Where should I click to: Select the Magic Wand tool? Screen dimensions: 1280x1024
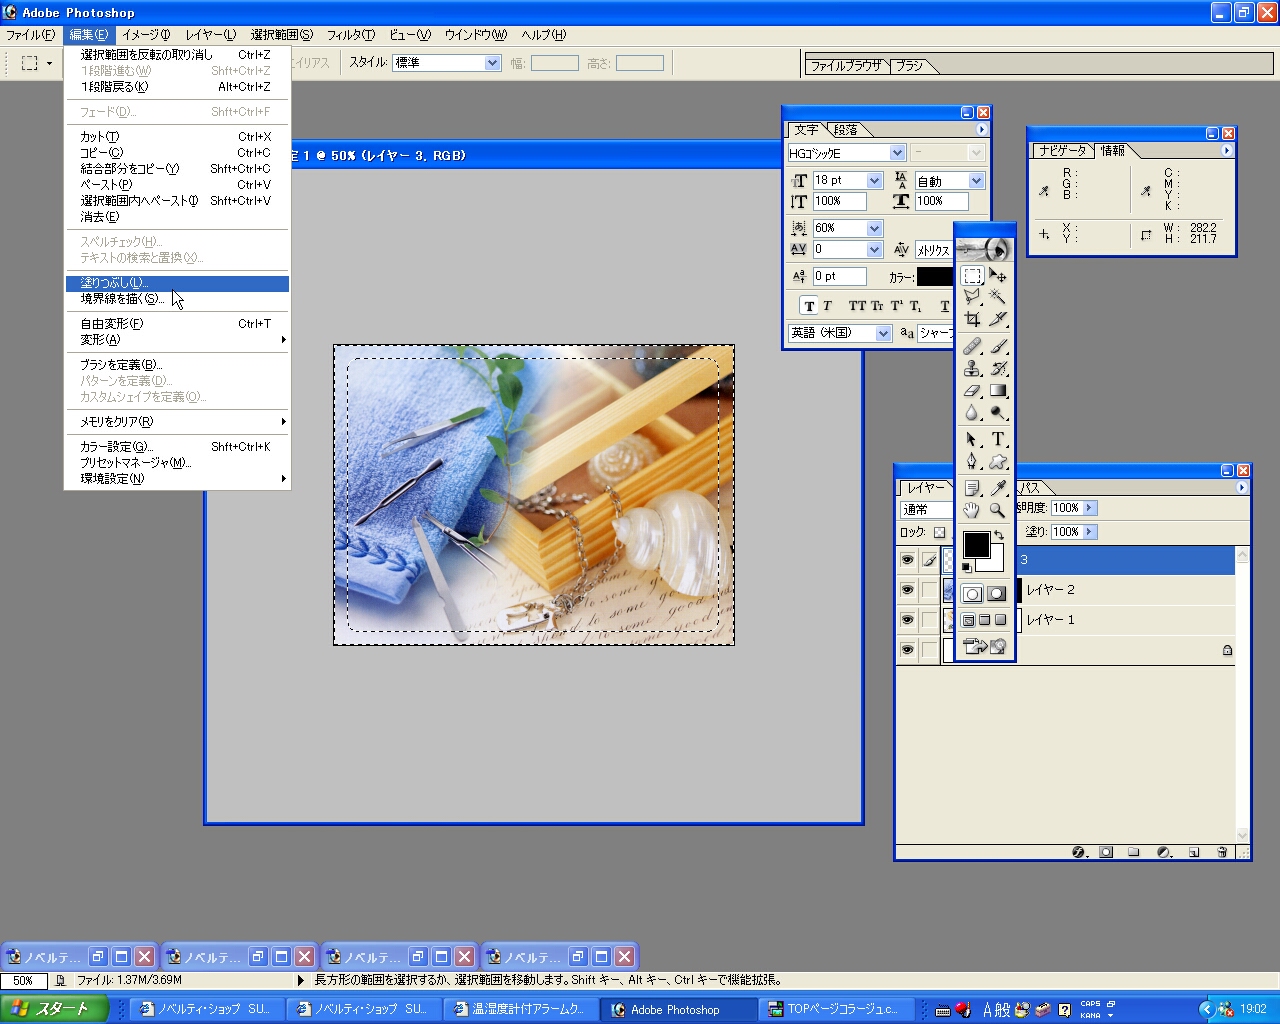pyautogui.click(x=997, y=297)
